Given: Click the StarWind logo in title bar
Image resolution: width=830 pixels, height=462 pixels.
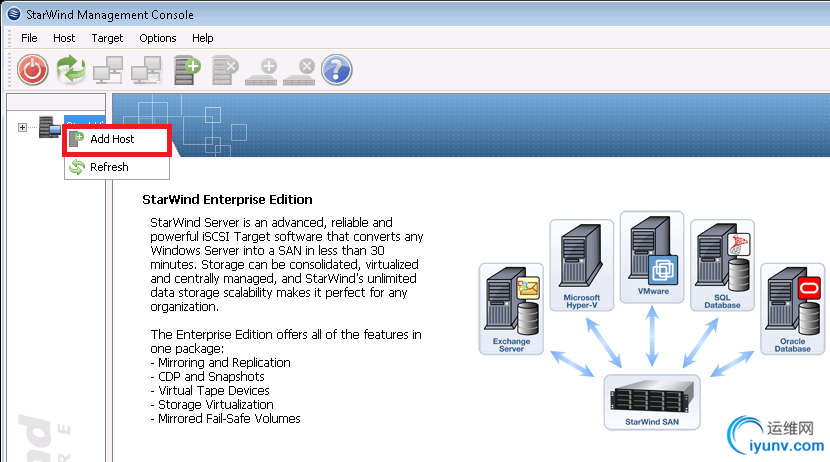Looking at the screenshot, I should coord(14,14).
